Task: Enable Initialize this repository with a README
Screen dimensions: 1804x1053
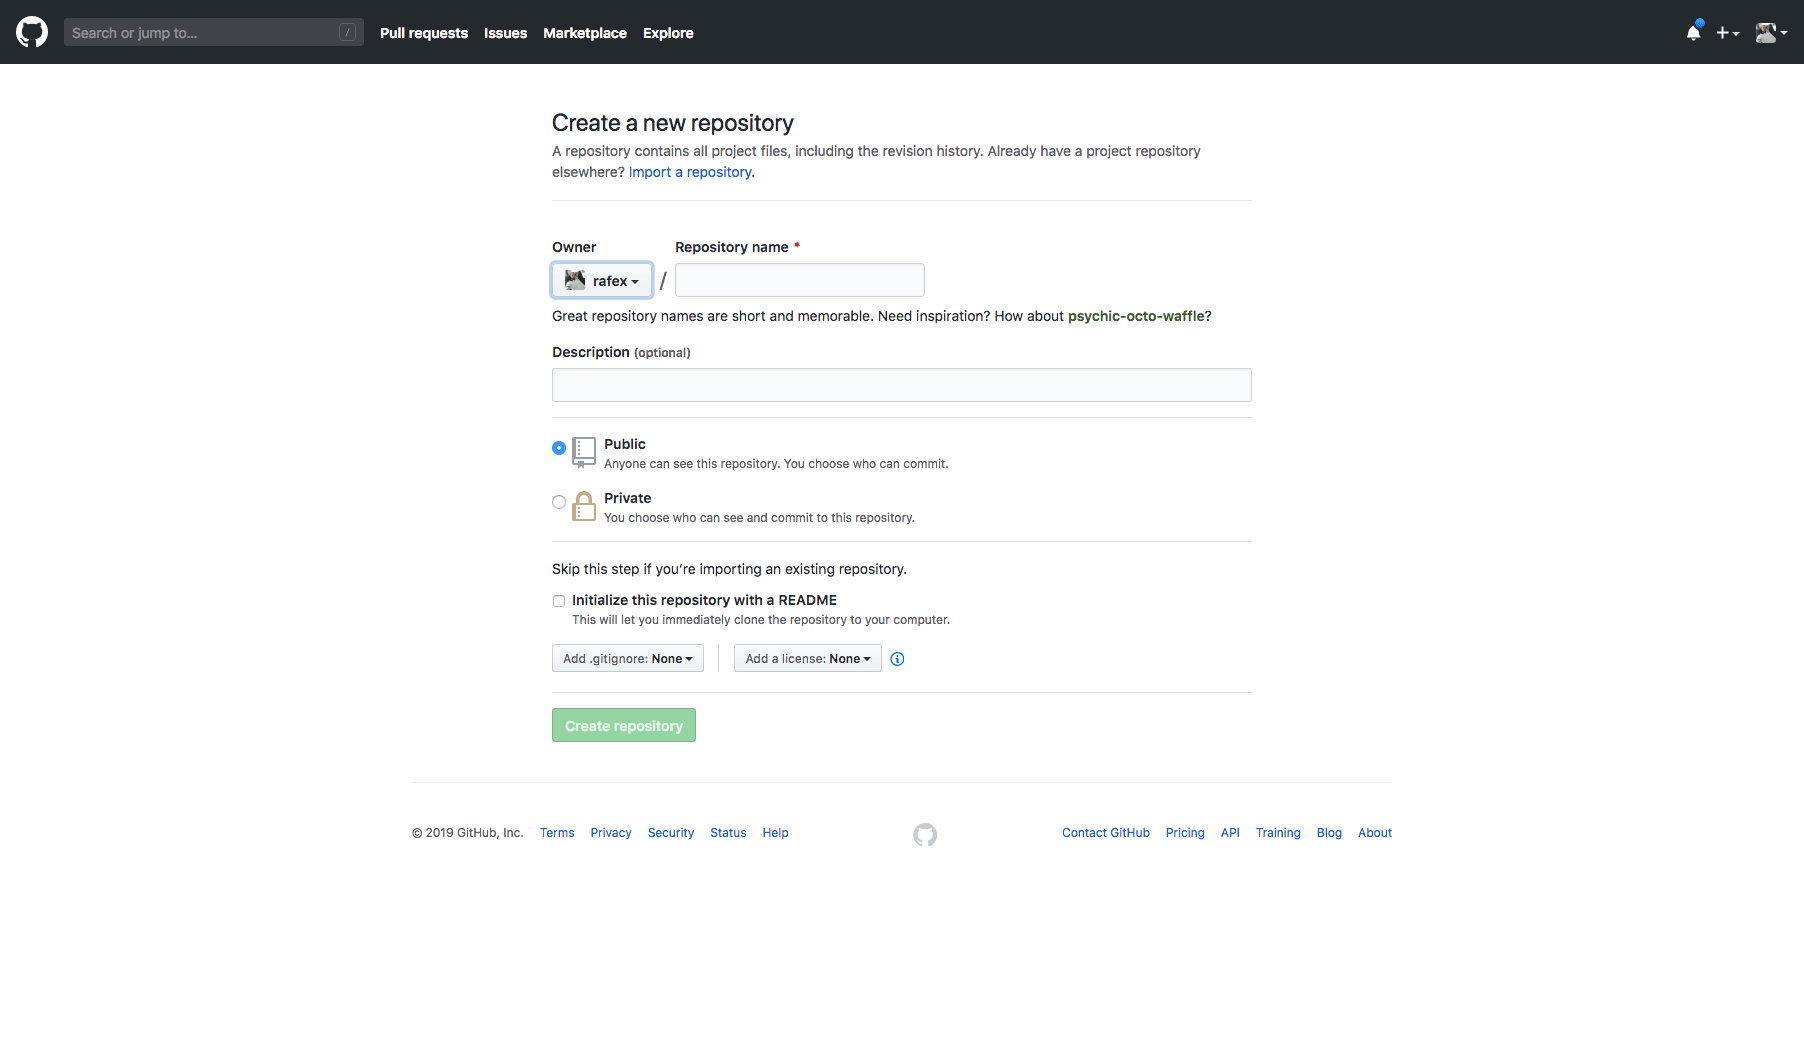Action: (559, 600)
